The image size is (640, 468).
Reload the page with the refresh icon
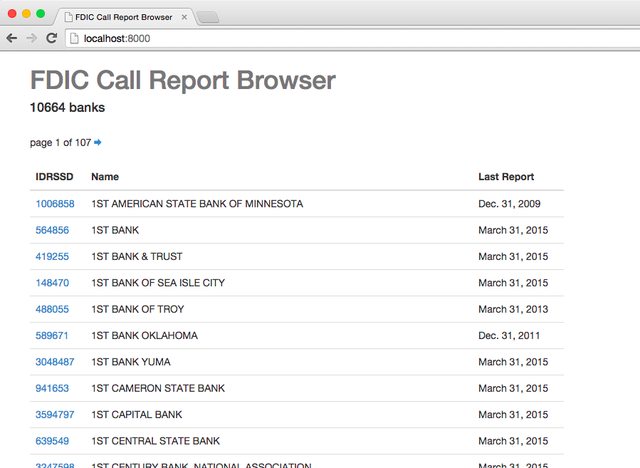51,38
